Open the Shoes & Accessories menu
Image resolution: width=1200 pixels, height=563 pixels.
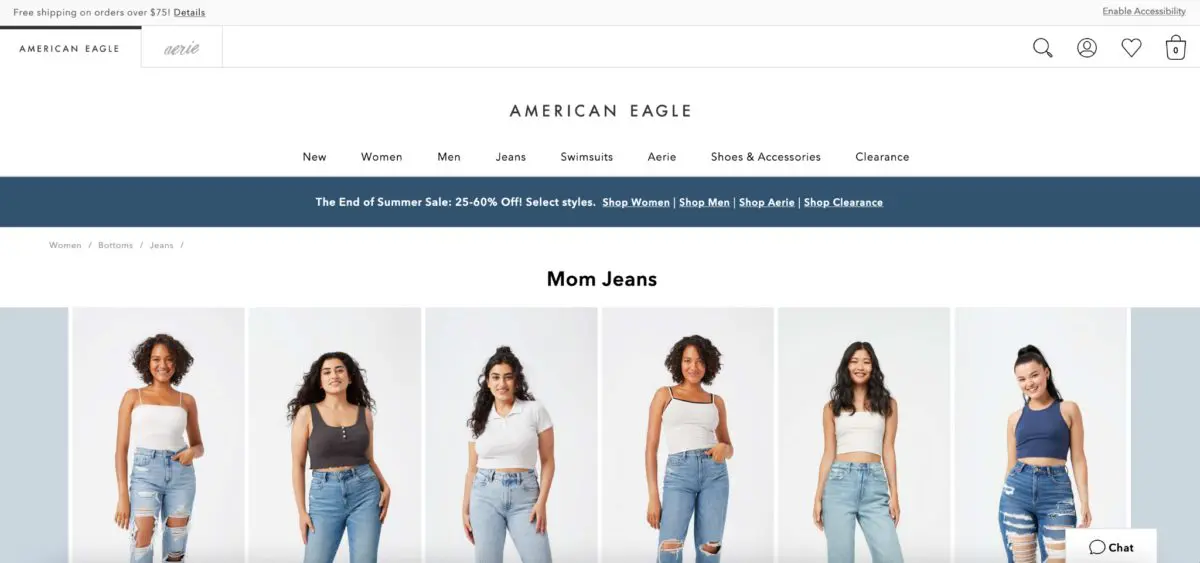click(766, 157)
